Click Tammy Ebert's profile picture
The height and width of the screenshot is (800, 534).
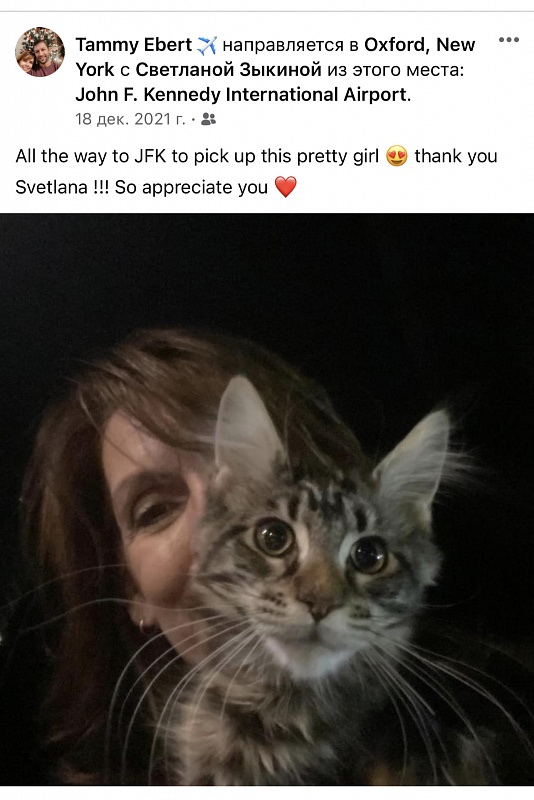[40, 52]
